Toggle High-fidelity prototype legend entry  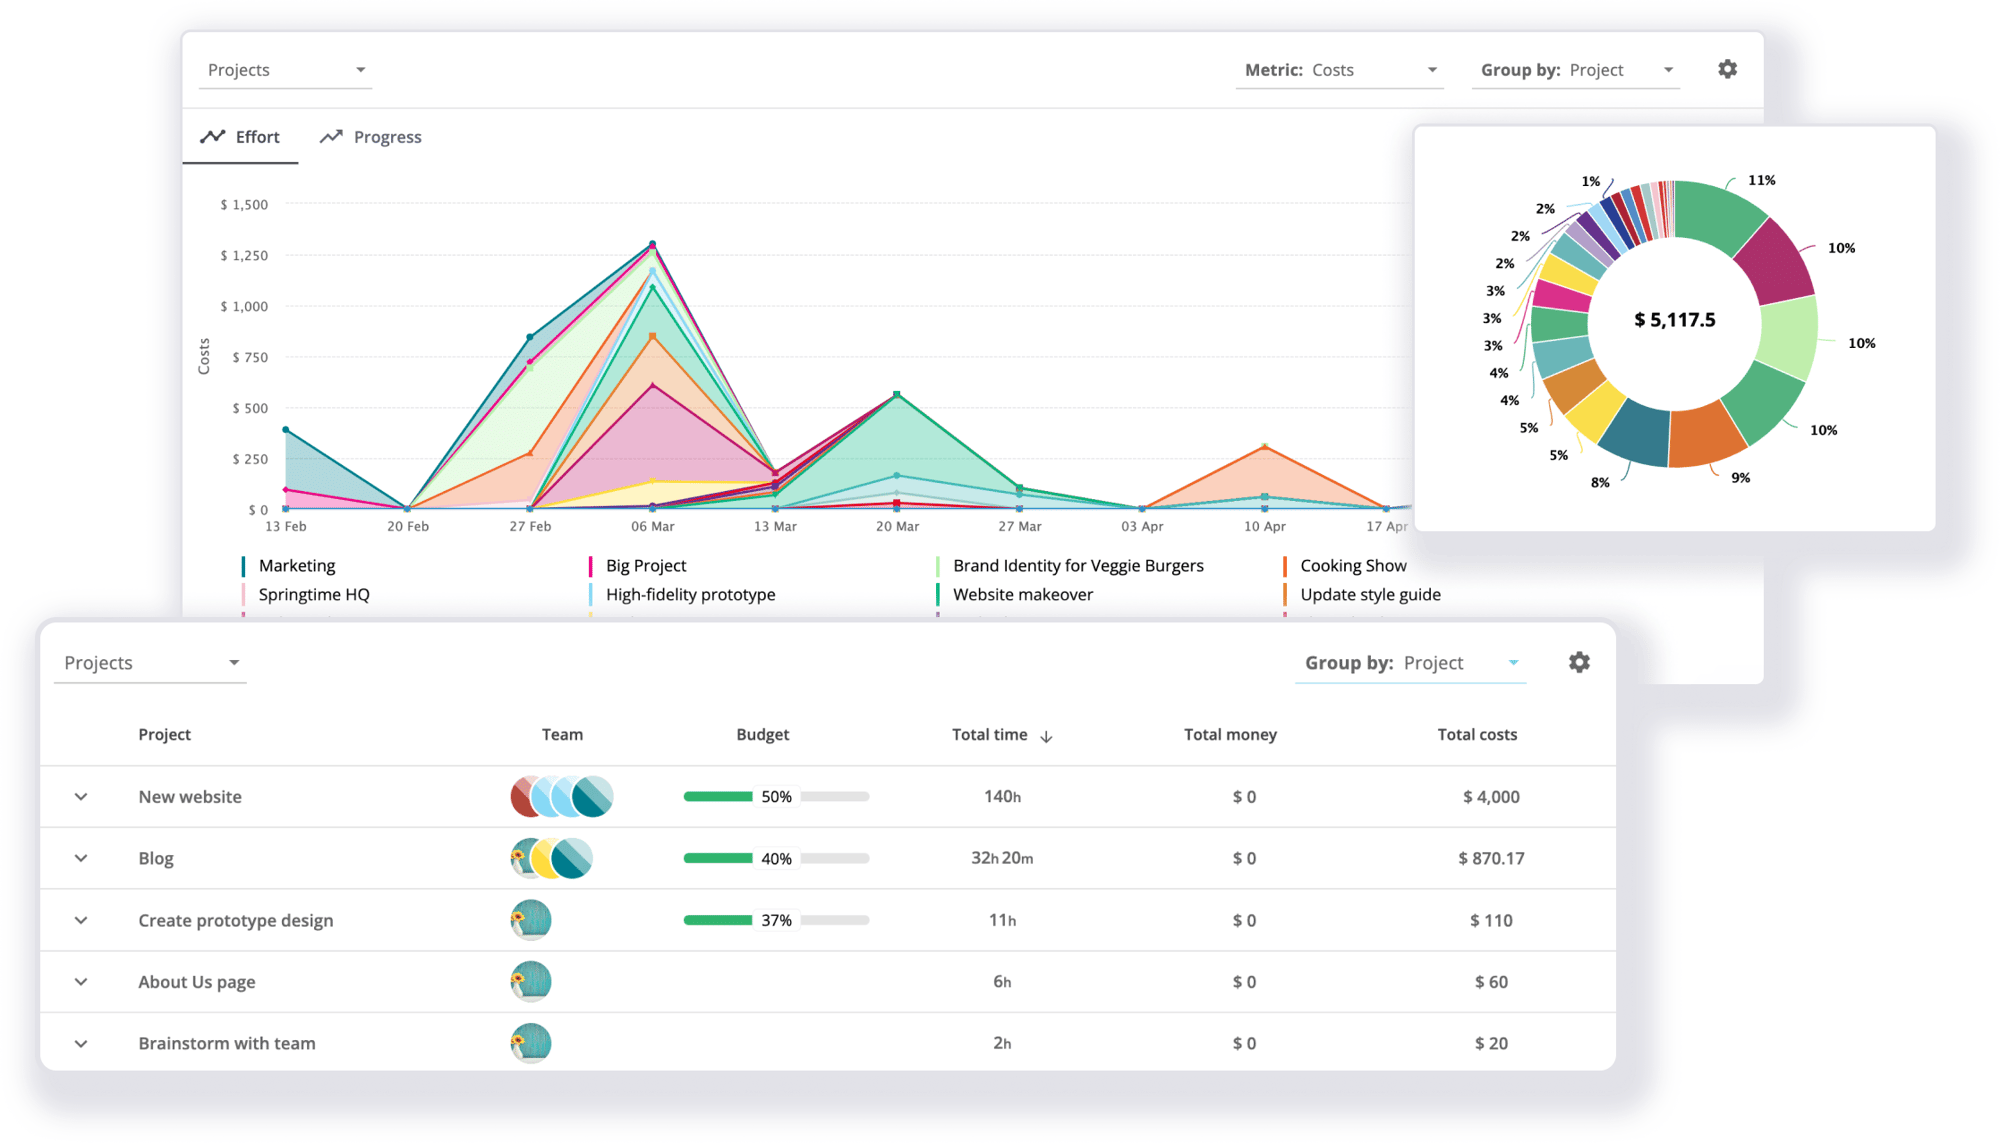[x=683, y=595]
